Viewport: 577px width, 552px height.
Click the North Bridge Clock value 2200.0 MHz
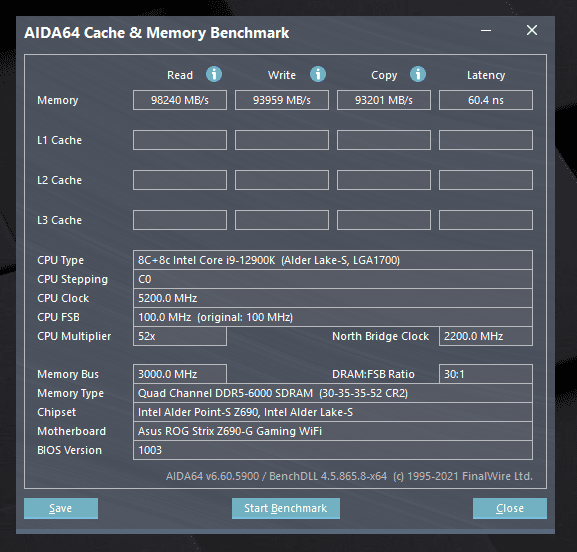click(x=486, y=336)
